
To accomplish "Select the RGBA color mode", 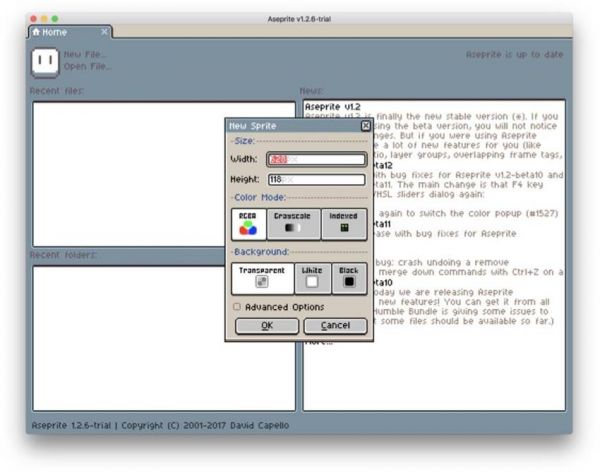I will pos(247,223).
